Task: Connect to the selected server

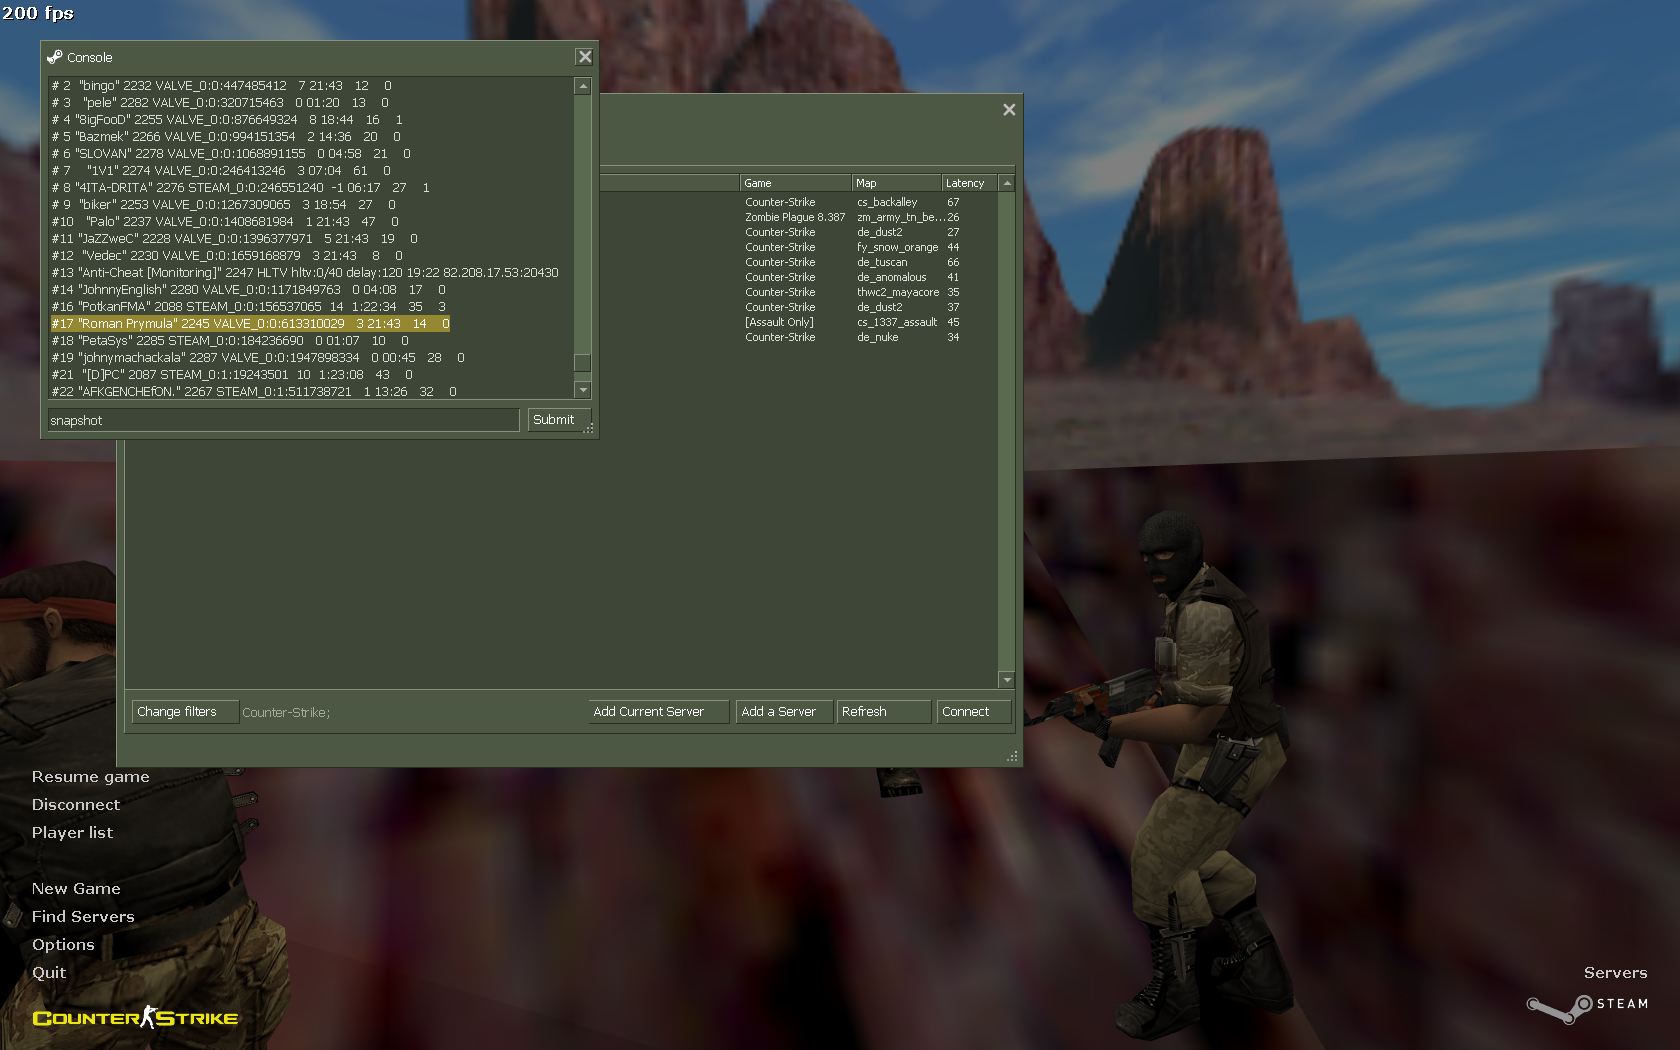Action: pos(973,712)
